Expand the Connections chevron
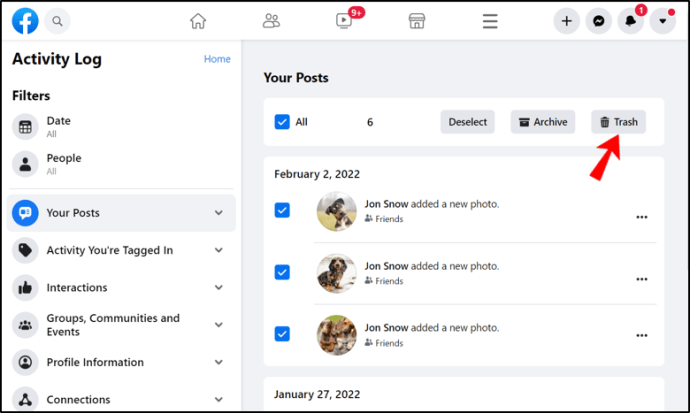 (219, 399)
